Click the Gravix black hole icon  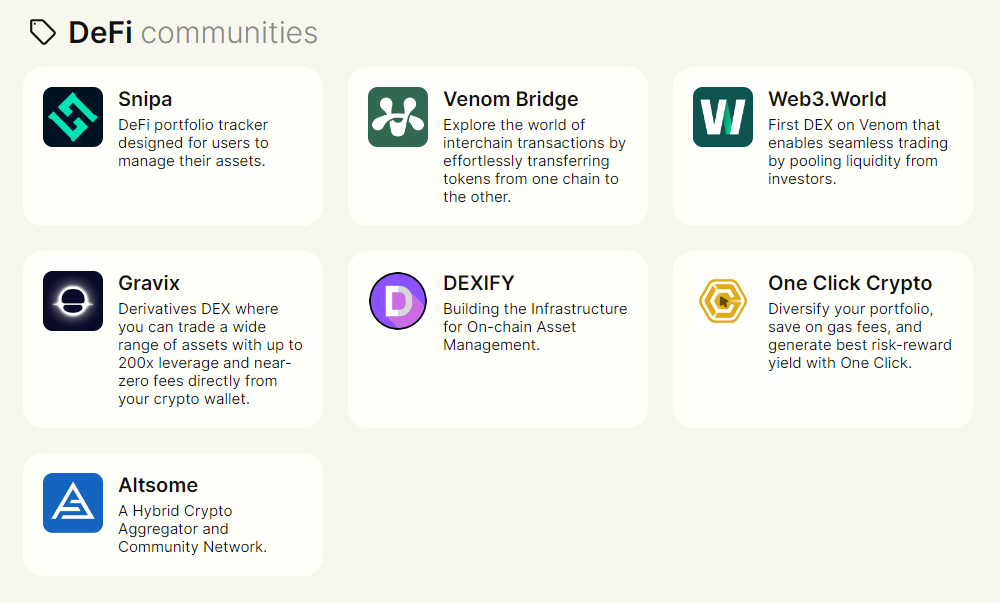tap(73, 301)
